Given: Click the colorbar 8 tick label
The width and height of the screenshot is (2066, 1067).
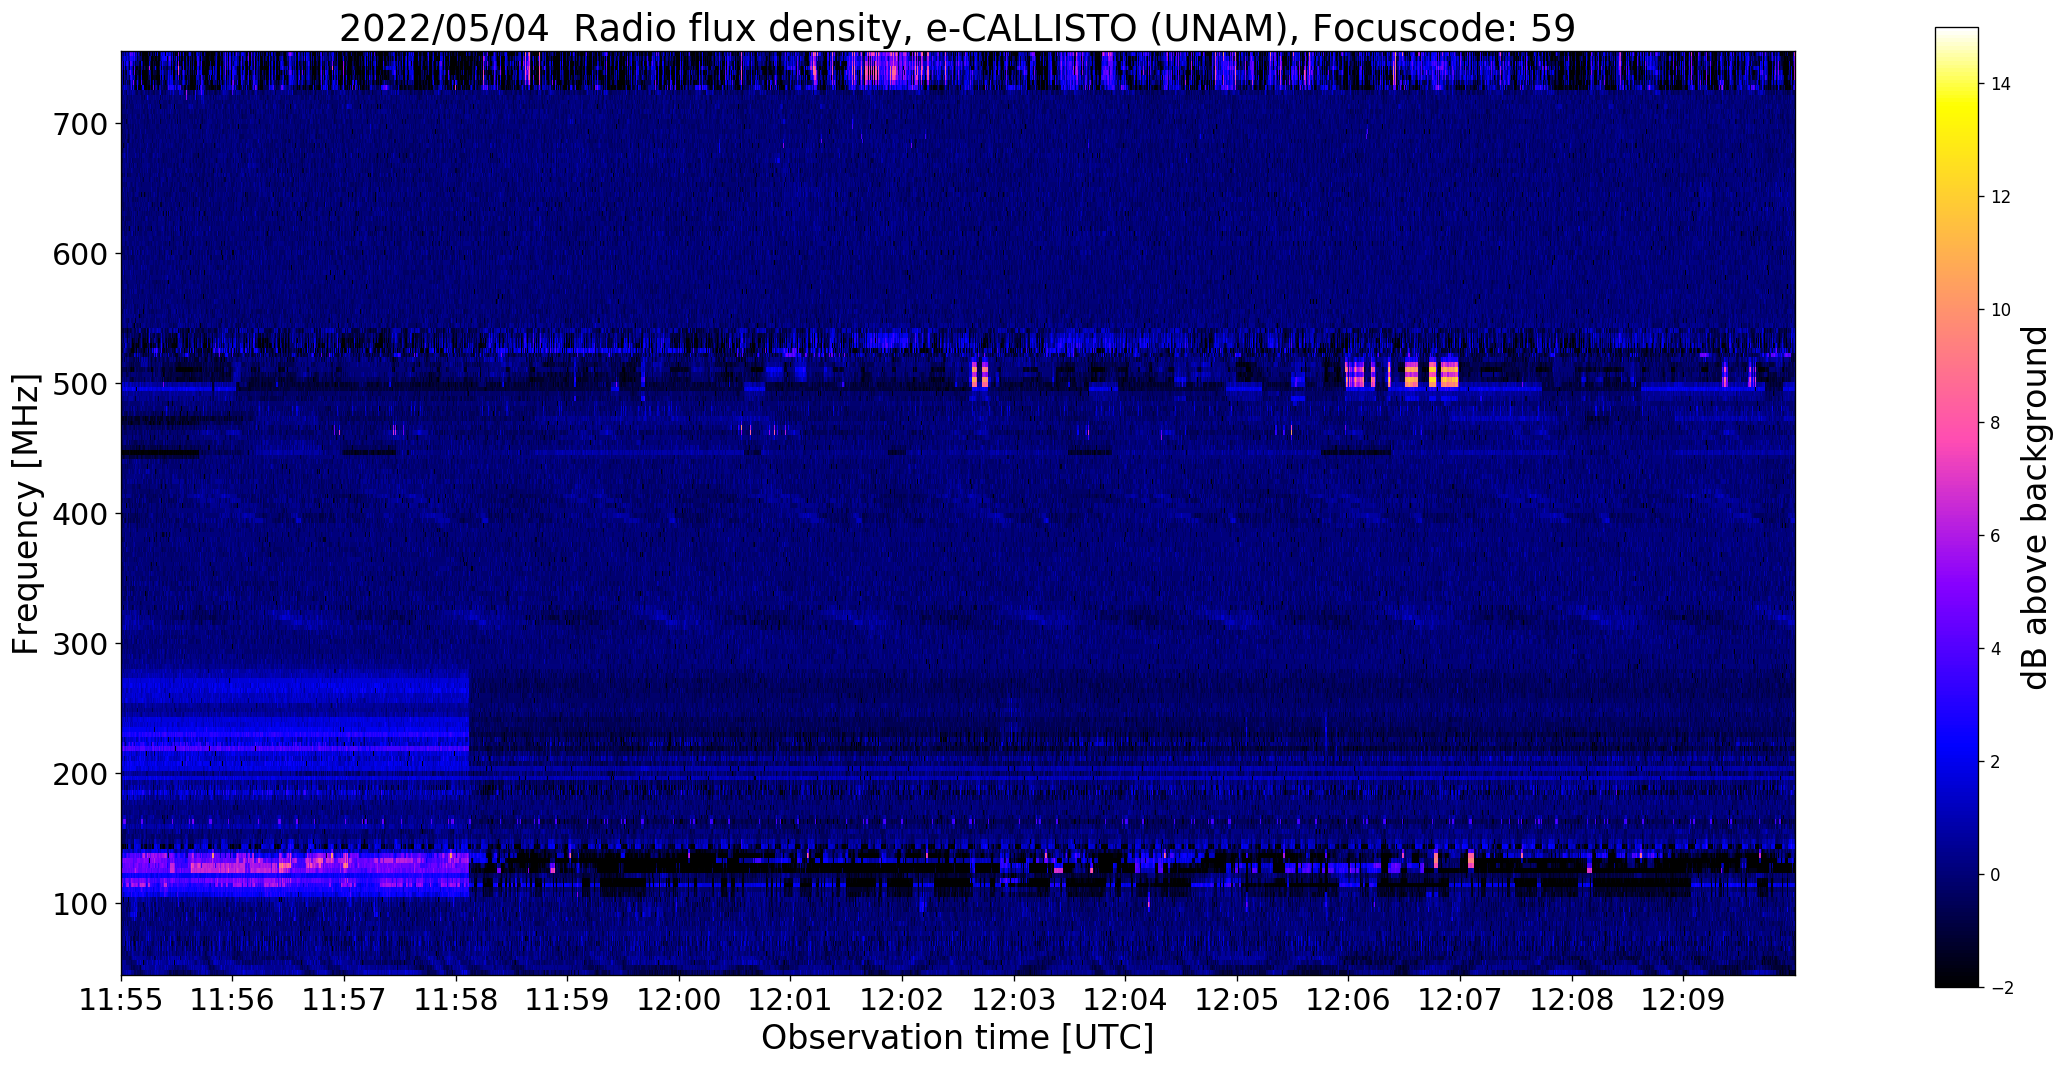Looking at the screenshot, I should pyautogui.click(x=1996, y=423).
